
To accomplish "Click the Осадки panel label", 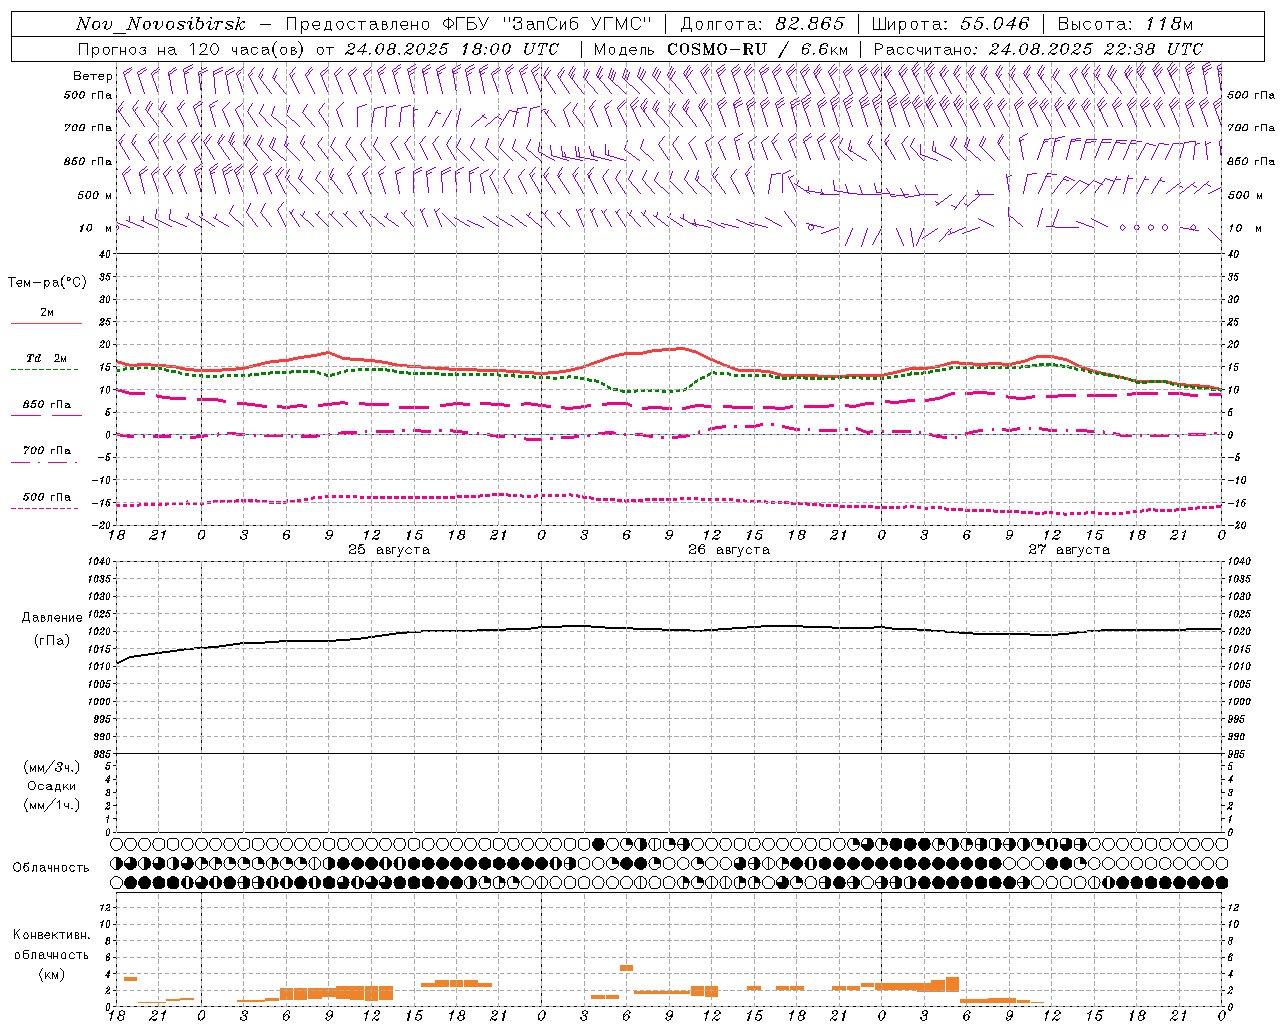I will (x=52, y=786).
